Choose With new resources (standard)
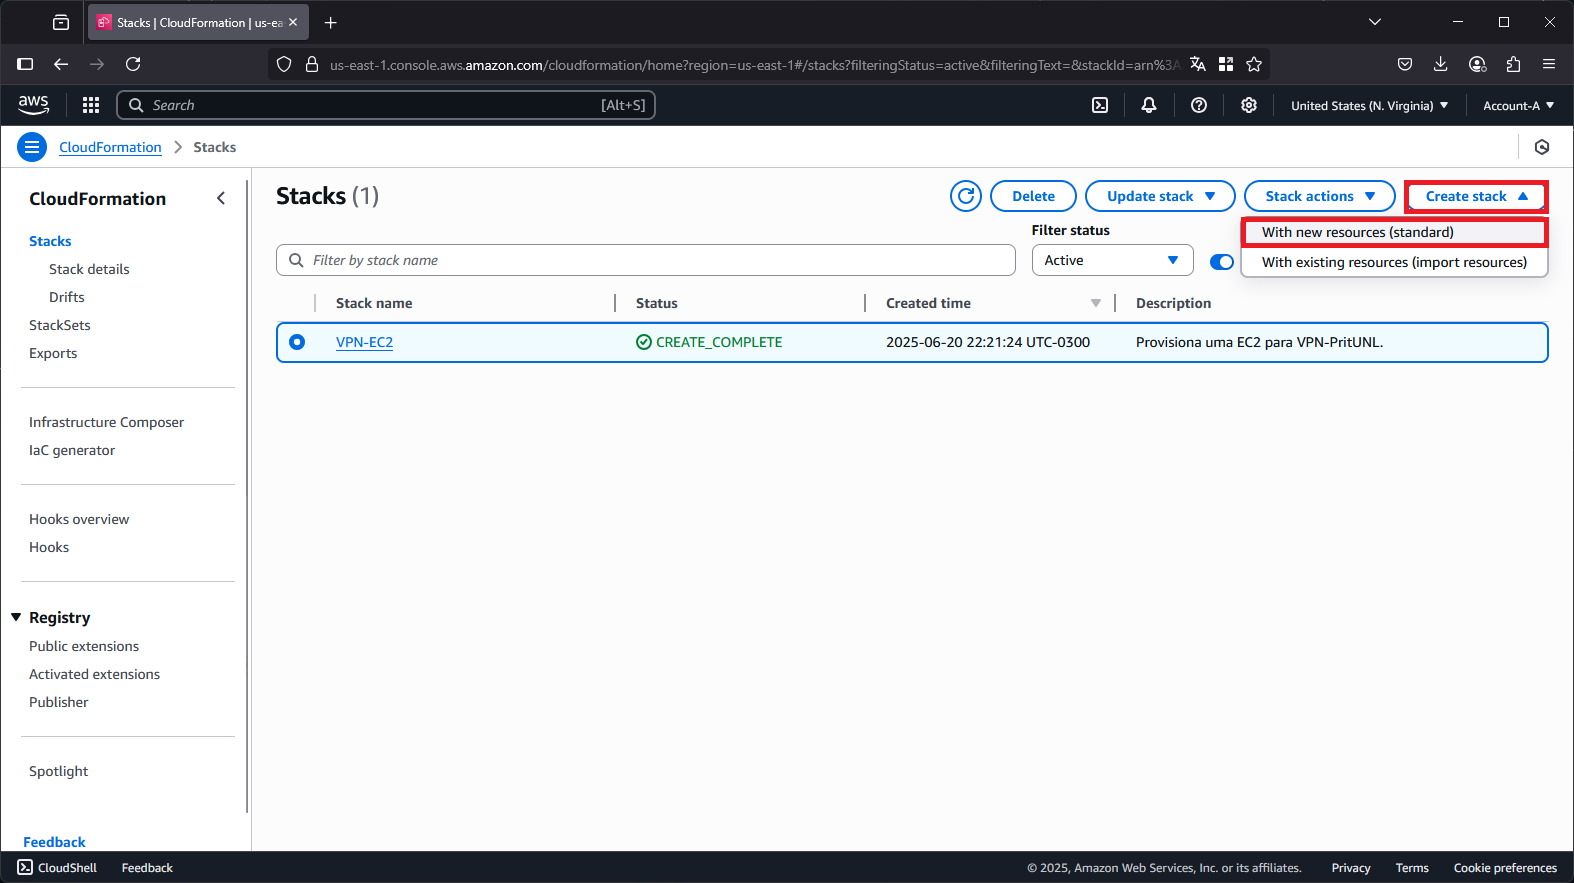Viewport: 1574px width, 883px height. pyautogui.click(x=1395, y=232)
